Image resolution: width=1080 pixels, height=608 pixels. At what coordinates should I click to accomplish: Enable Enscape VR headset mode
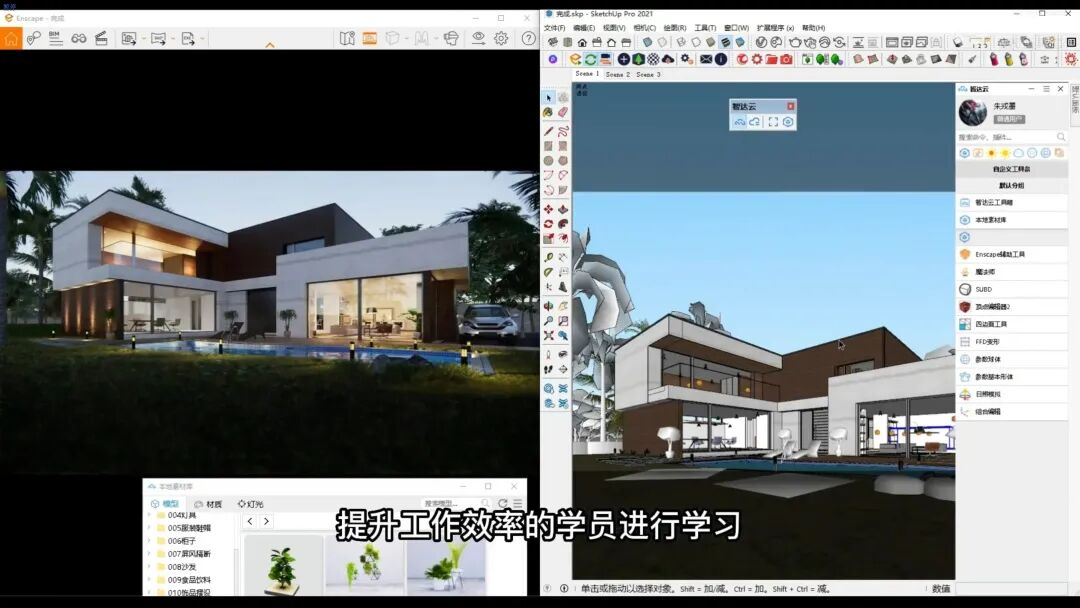pyautogui.click(x=451, y=39)
